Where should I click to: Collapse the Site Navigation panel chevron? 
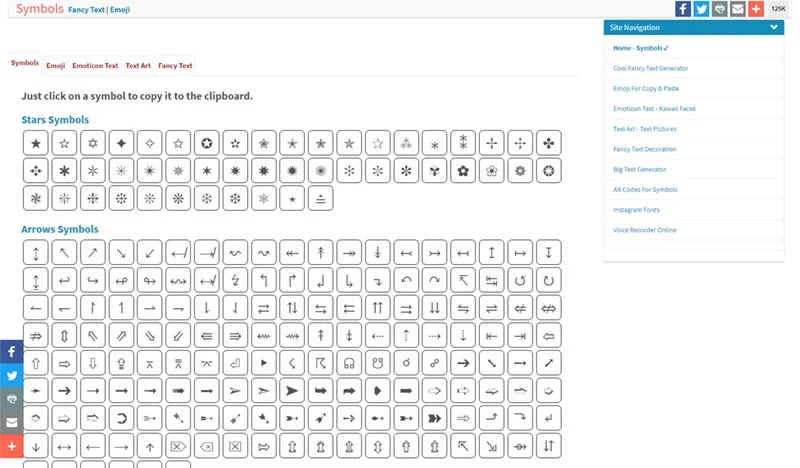(774, 27)
